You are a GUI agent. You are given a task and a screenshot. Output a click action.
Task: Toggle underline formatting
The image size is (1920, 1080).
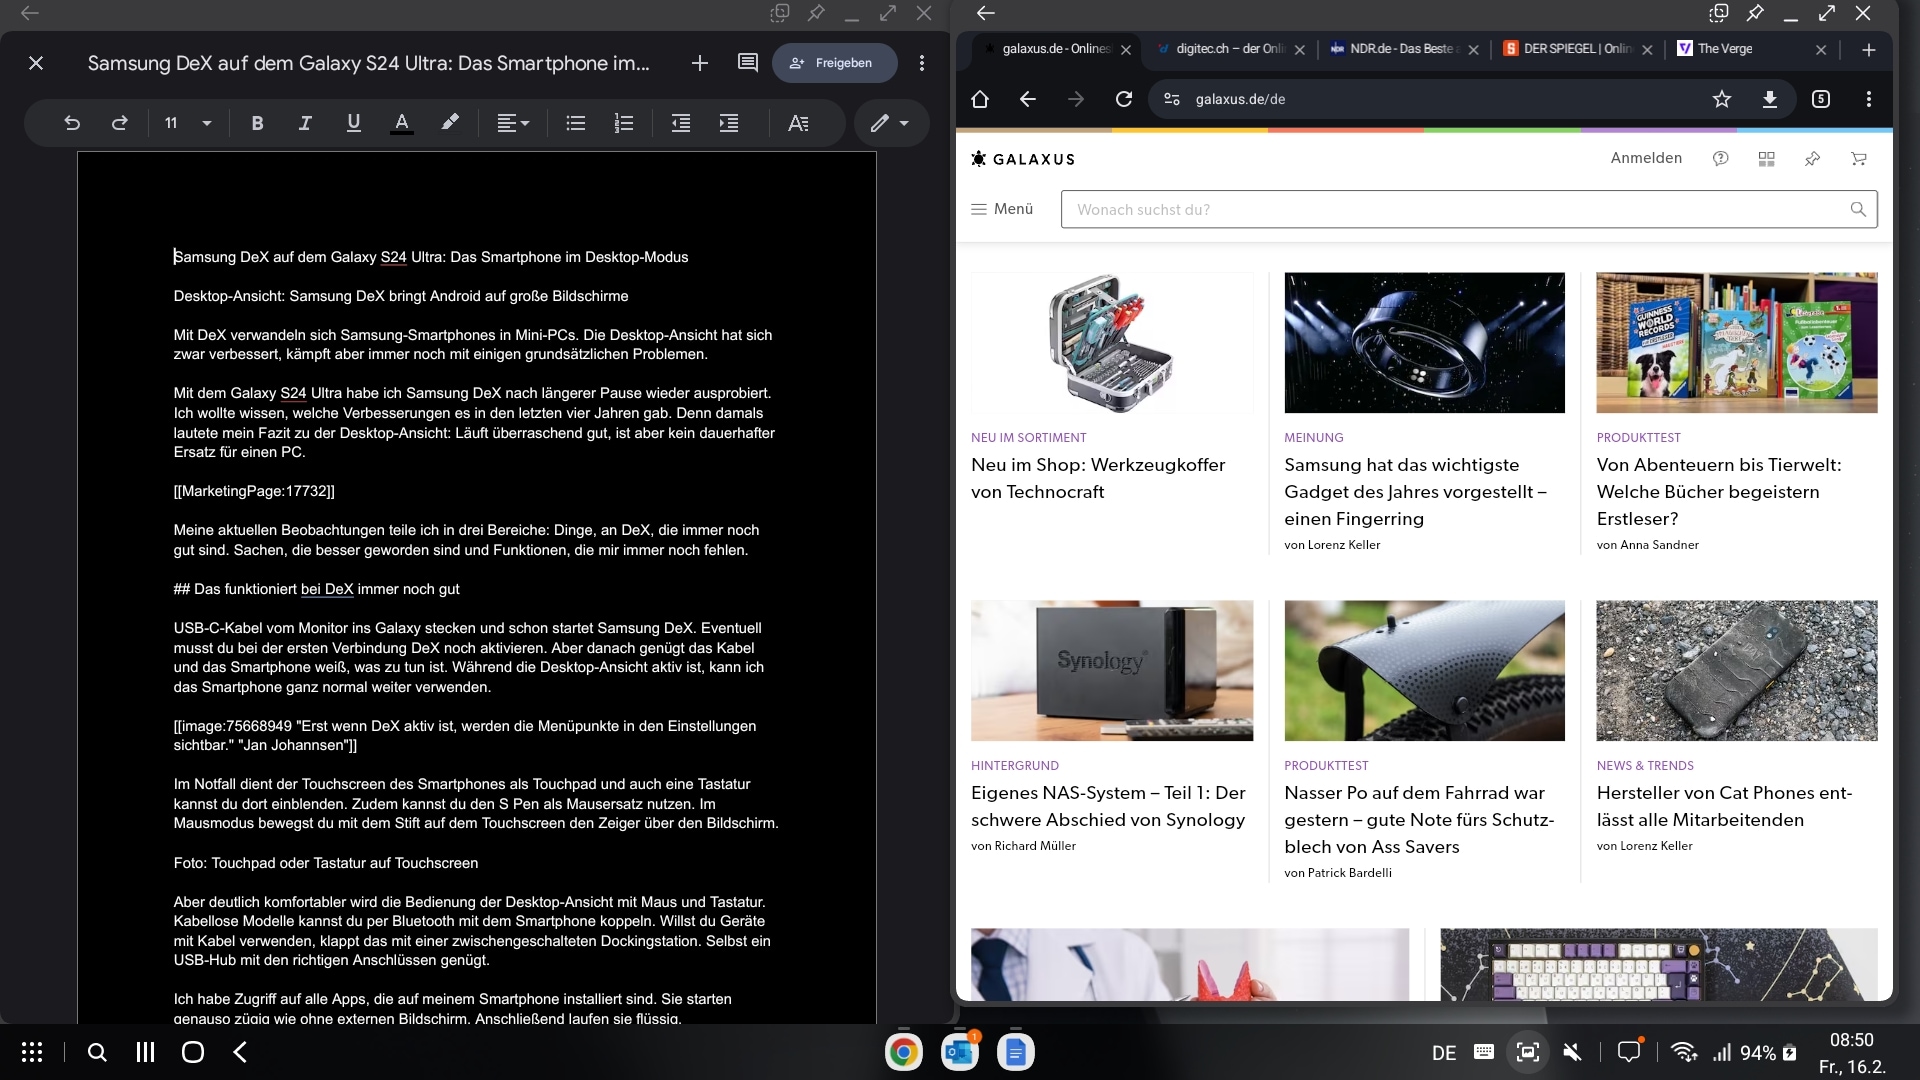tap(352, 122)
